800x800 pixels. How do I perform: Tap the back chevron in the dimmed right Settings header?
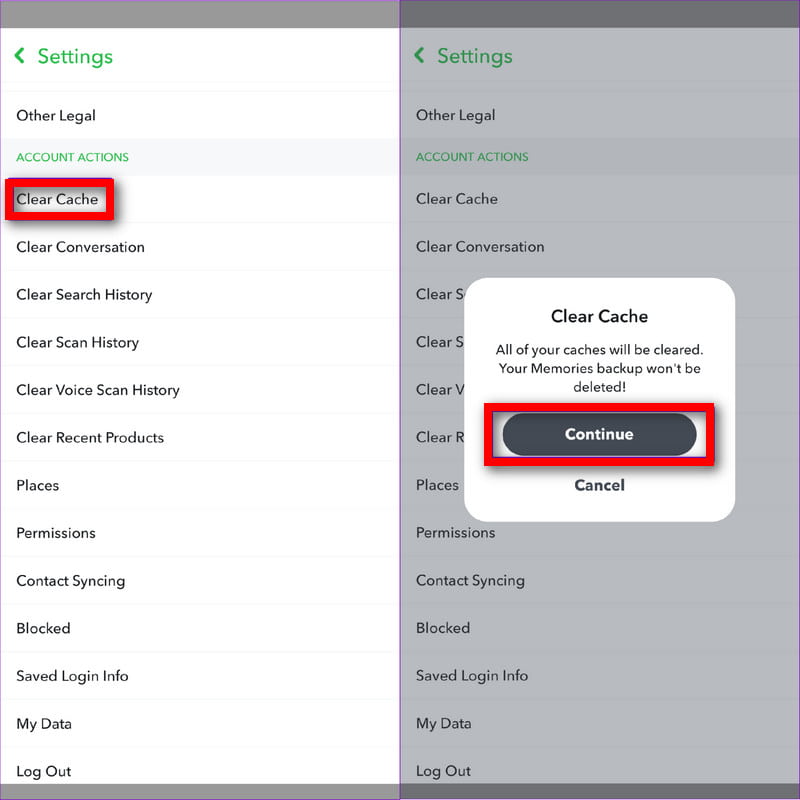pos(420,57)
